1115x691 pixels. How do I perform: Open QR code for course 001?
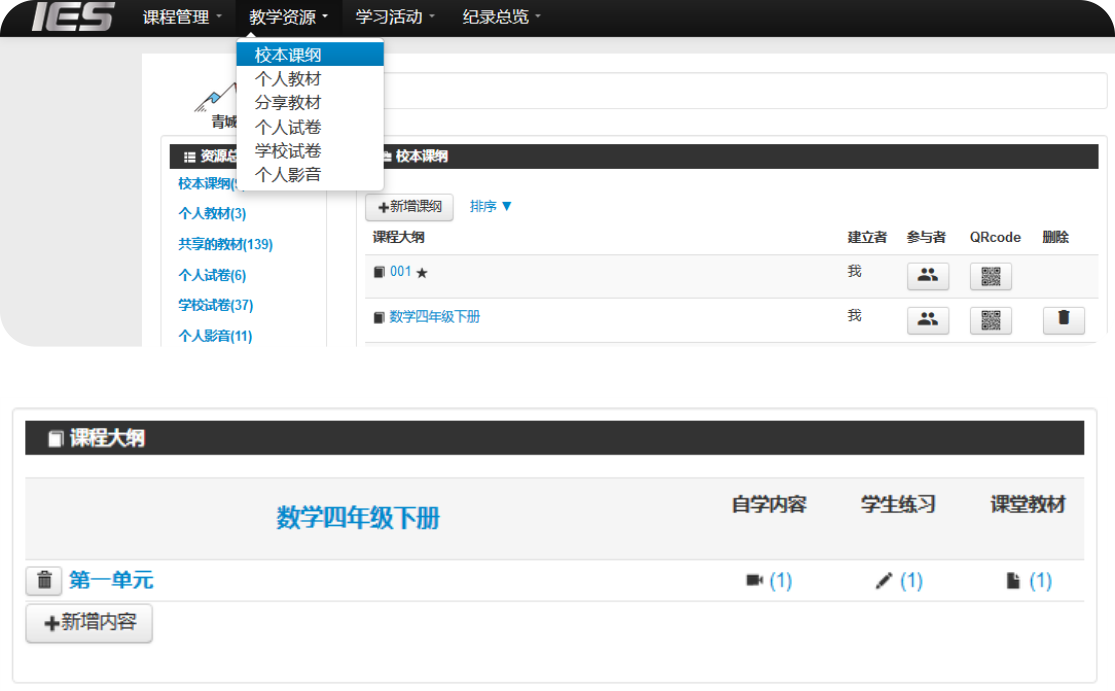pyautogui.click(x=990, y=276)
